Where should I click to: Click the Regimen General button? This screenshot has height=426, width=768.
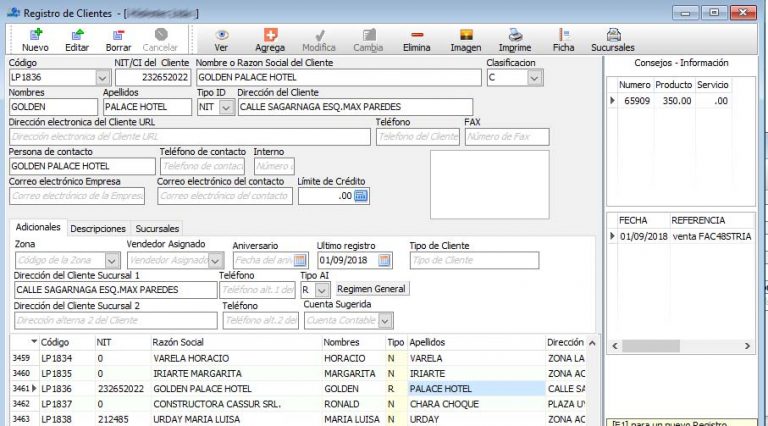(371, 289)
